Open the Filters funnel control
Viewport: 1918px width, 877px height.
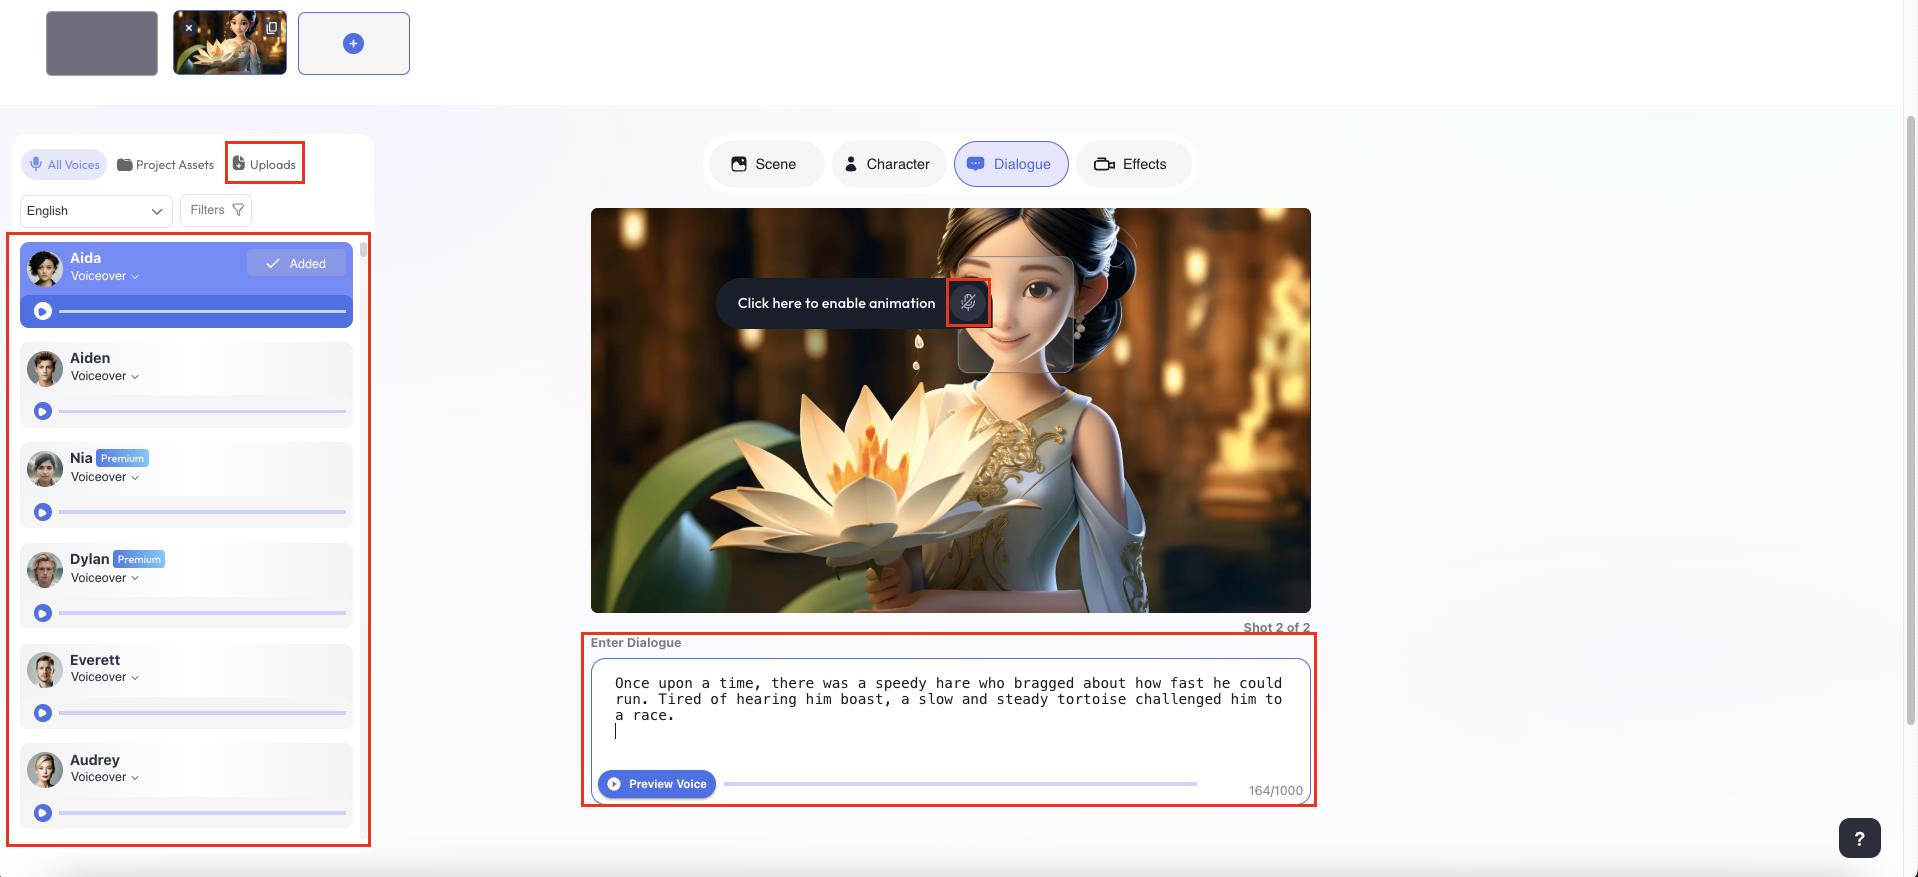click(216, 210)
